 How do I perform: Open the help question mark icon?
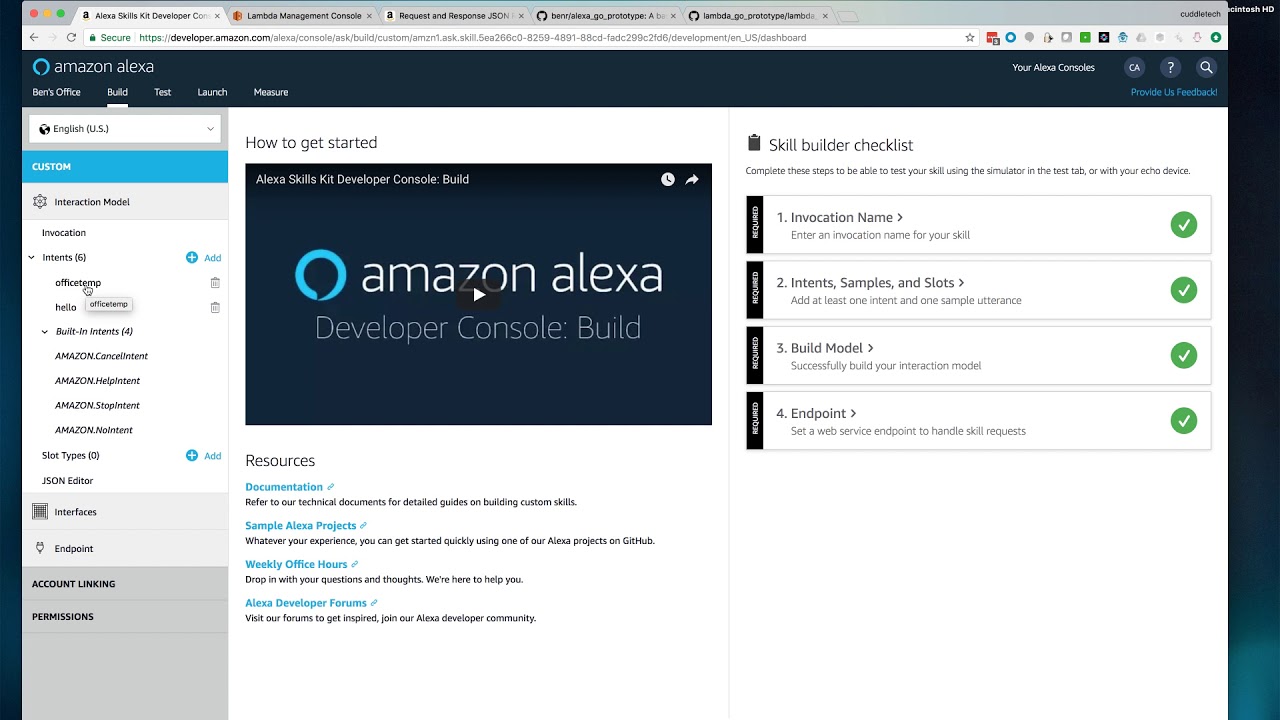tap(1170, 67)
